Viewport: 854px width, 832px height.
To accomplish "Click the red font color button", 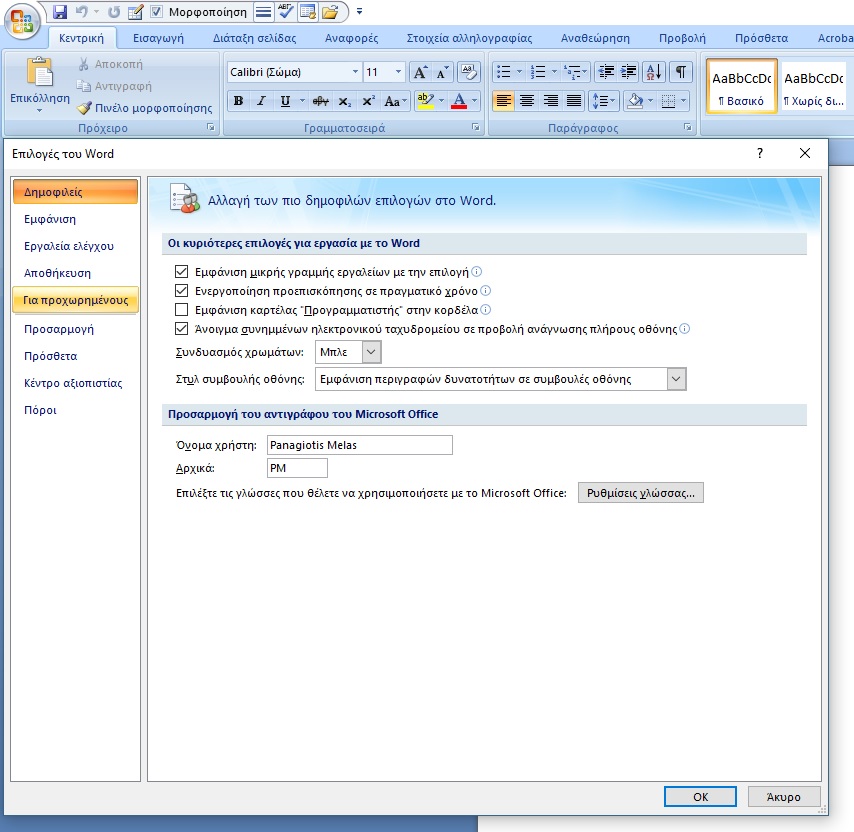I will tap(459, 101).
